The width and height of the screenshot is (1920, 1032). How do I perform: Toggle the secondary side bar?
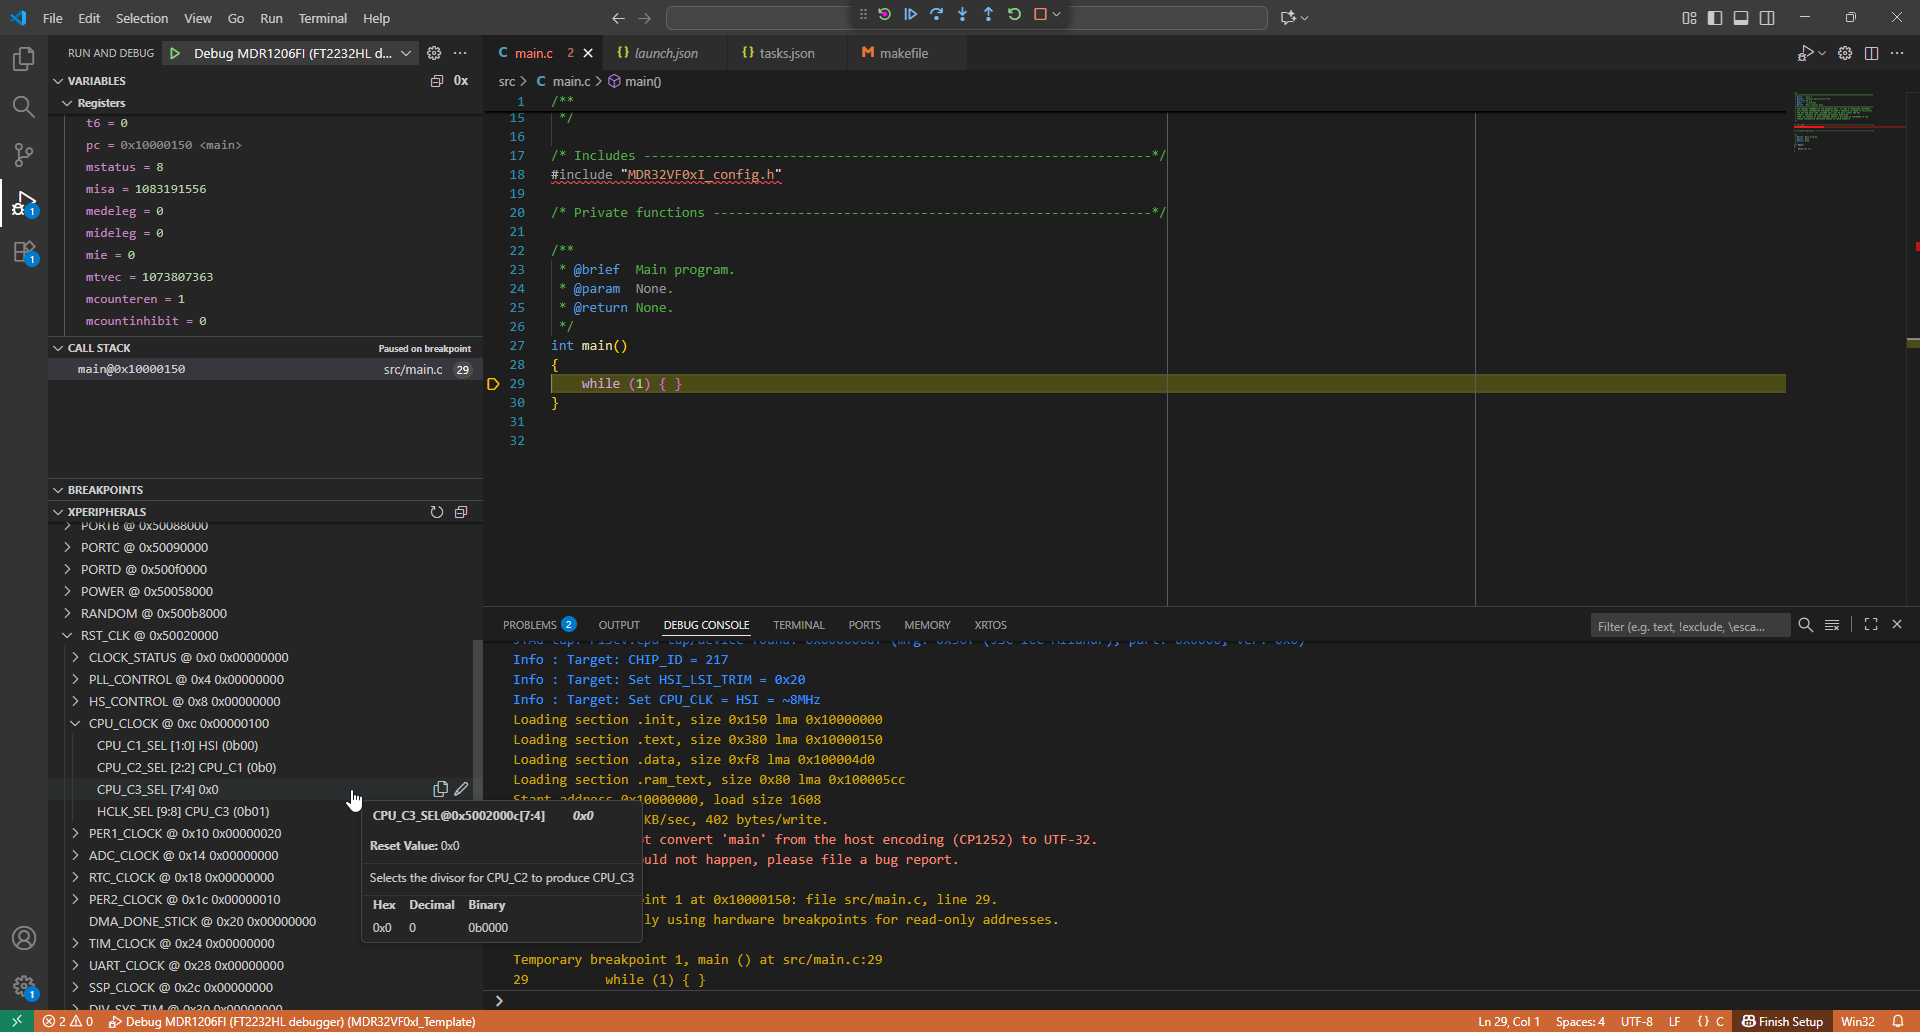1767,18
